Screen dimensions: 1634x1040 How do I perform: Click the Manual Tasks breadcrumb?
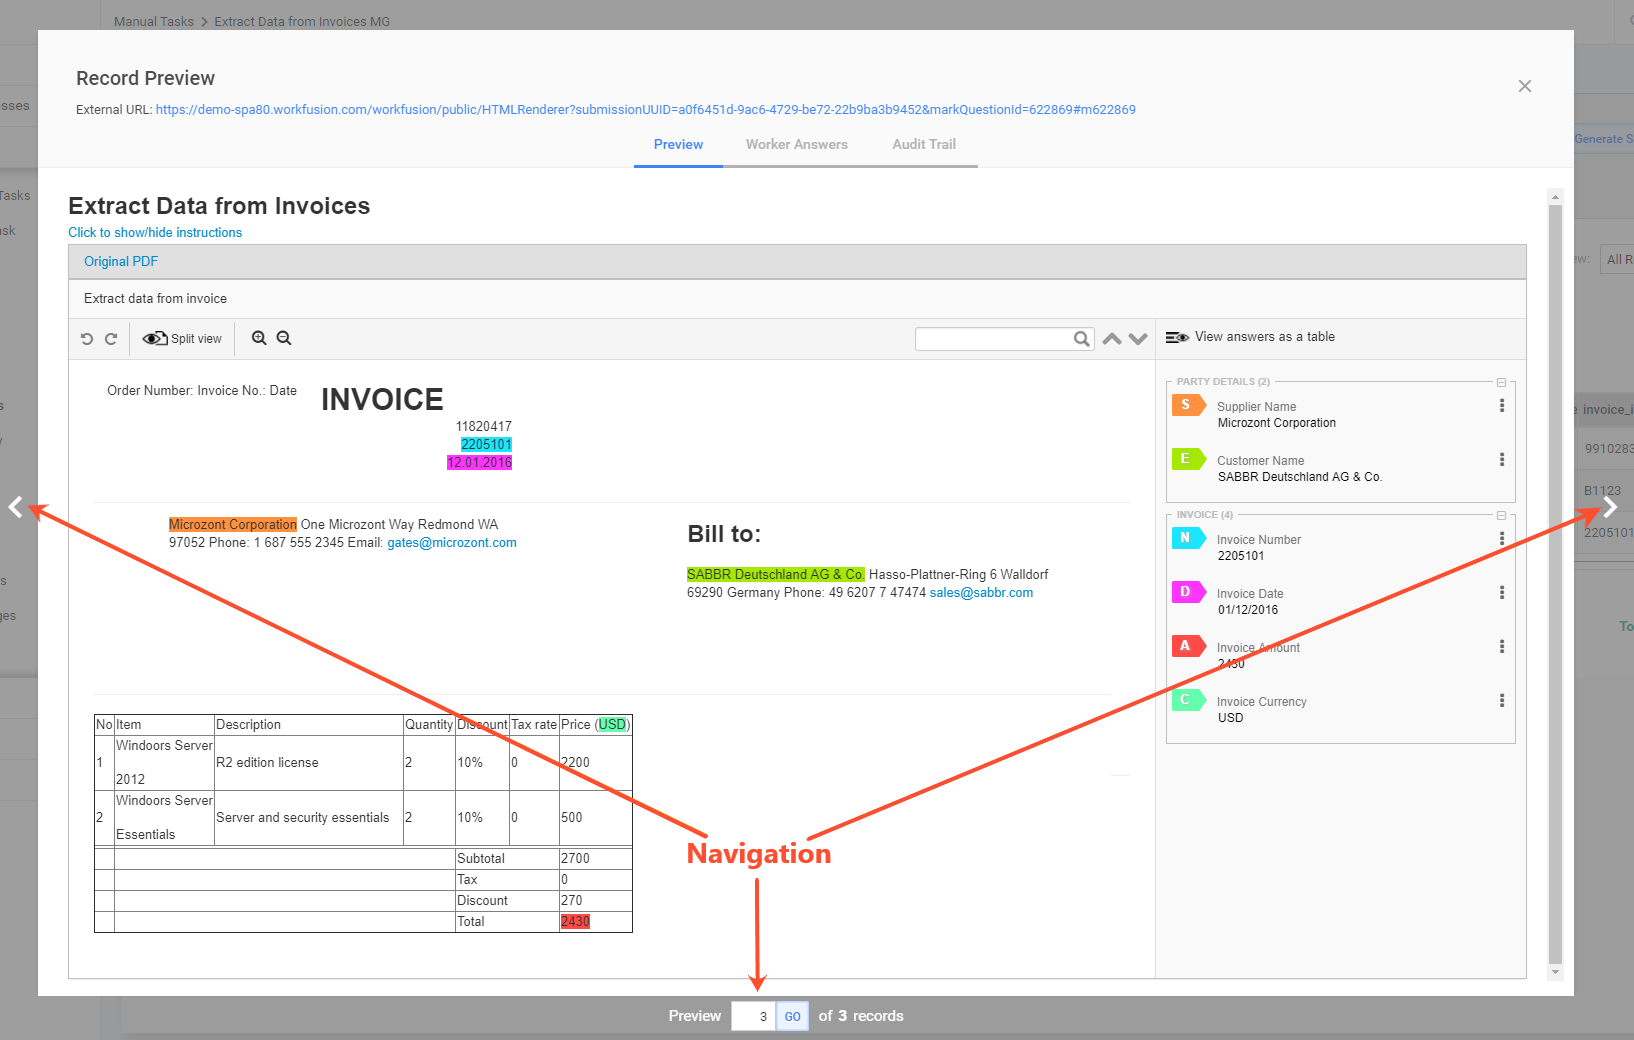pos(154,22)
